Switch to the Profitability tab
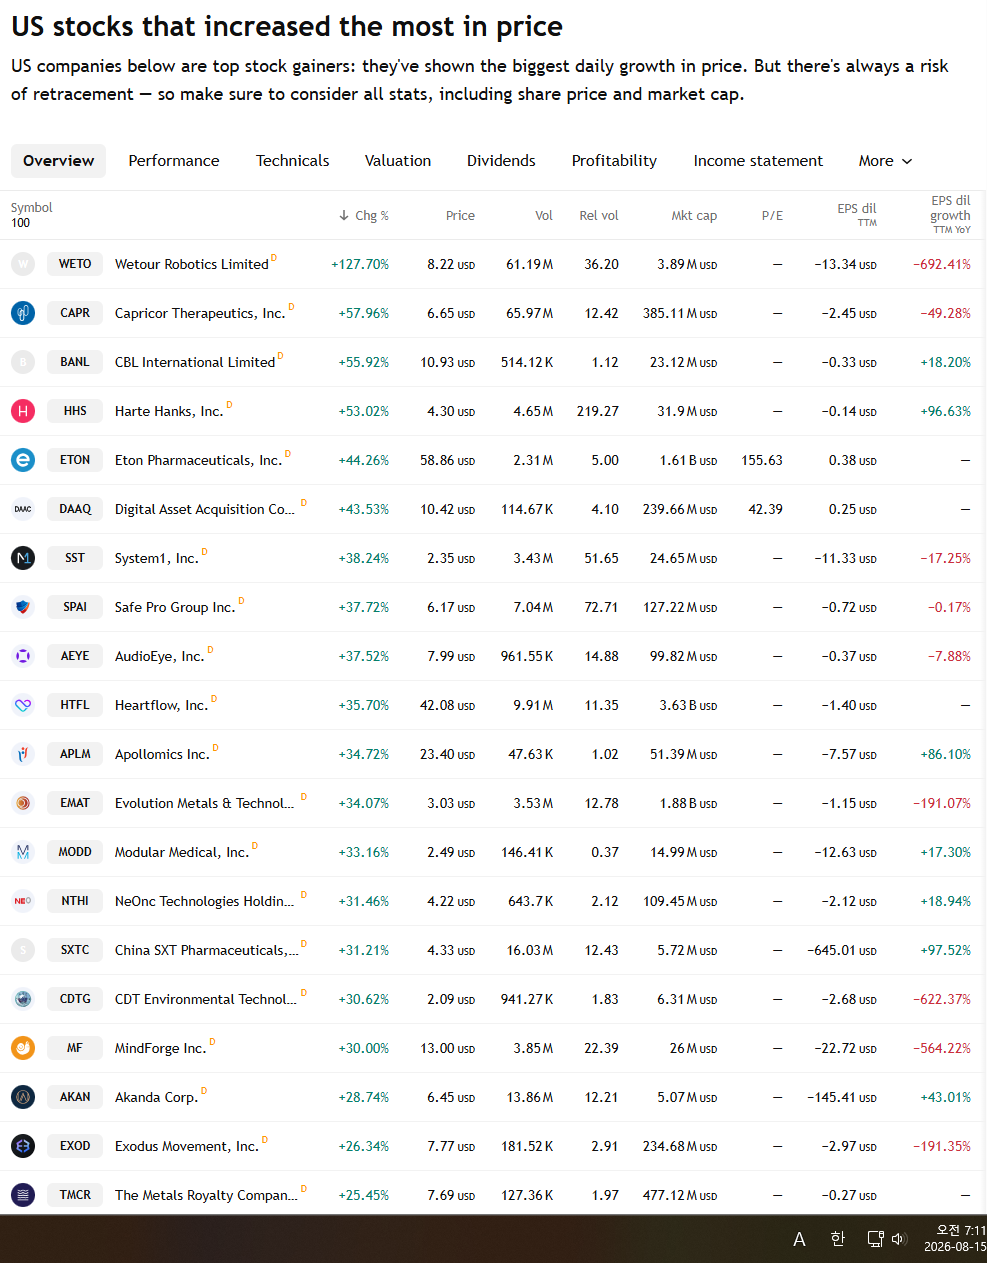 [614, 161]
